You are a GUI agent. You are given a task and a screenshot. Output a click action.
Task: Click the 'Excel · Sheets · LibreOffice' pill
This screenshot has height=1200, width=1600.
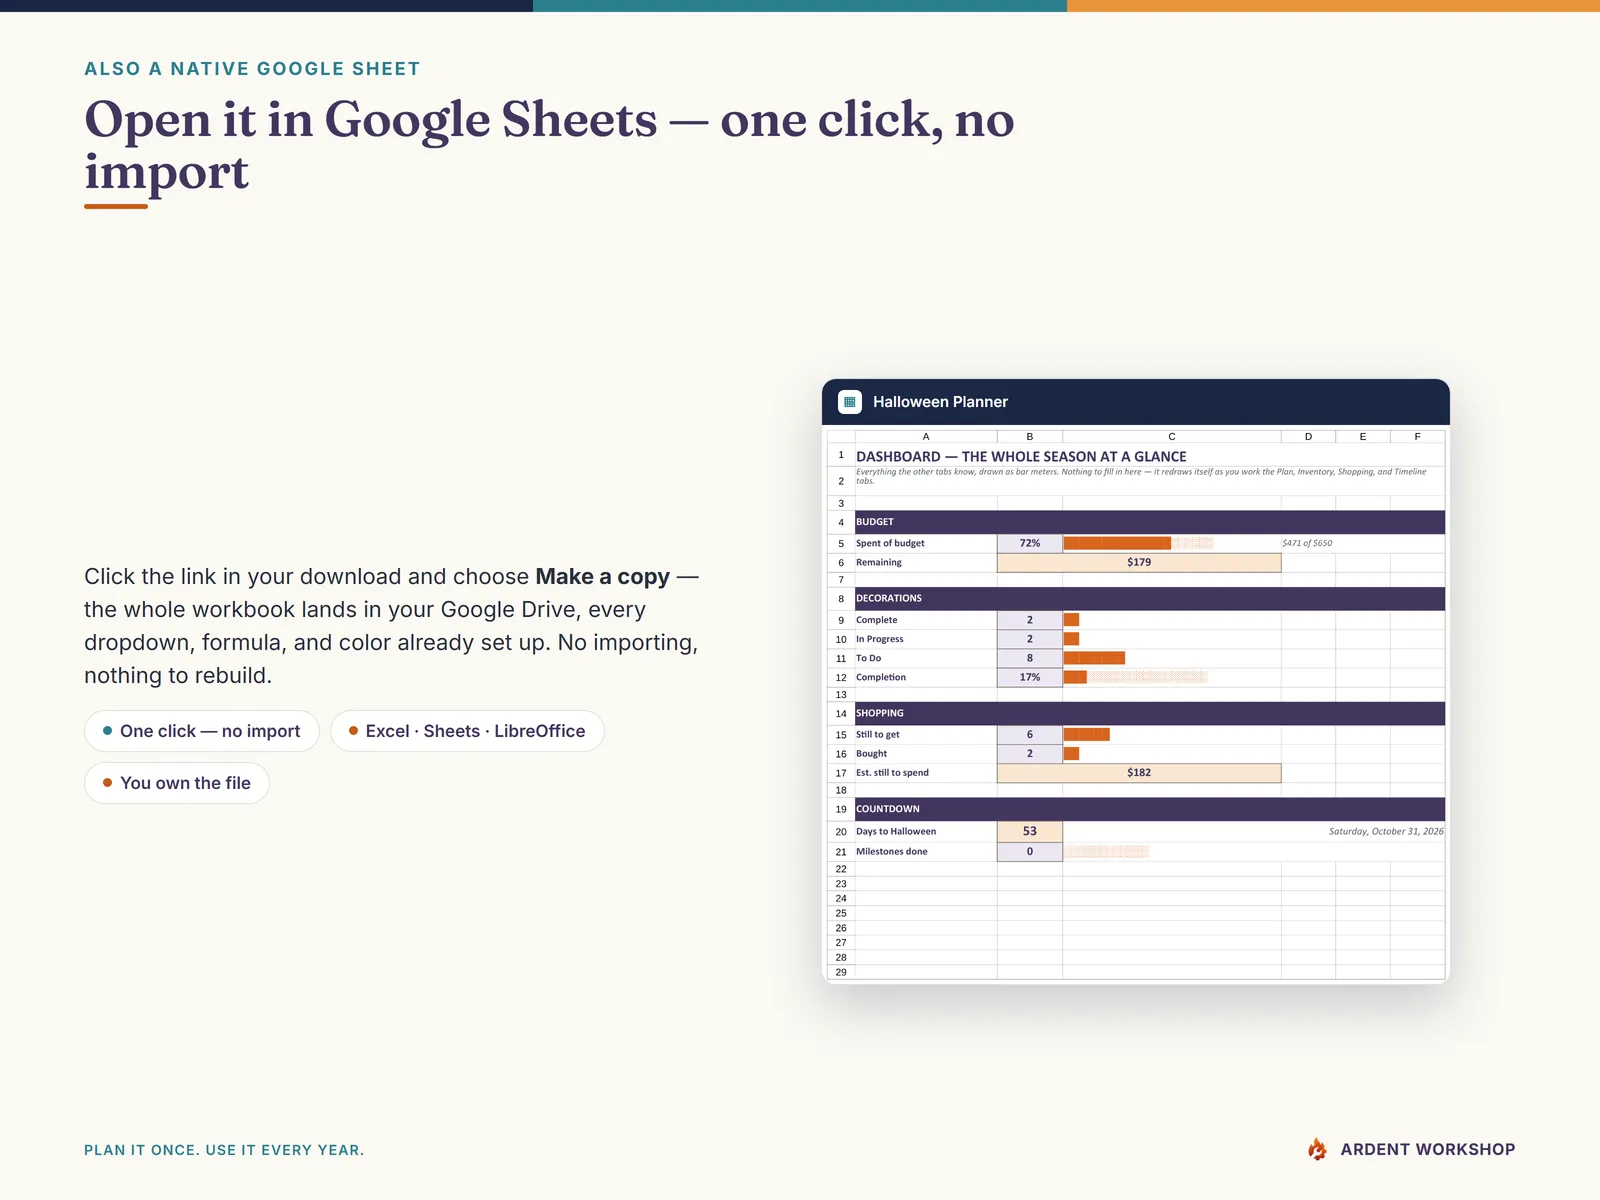[467, 731]
